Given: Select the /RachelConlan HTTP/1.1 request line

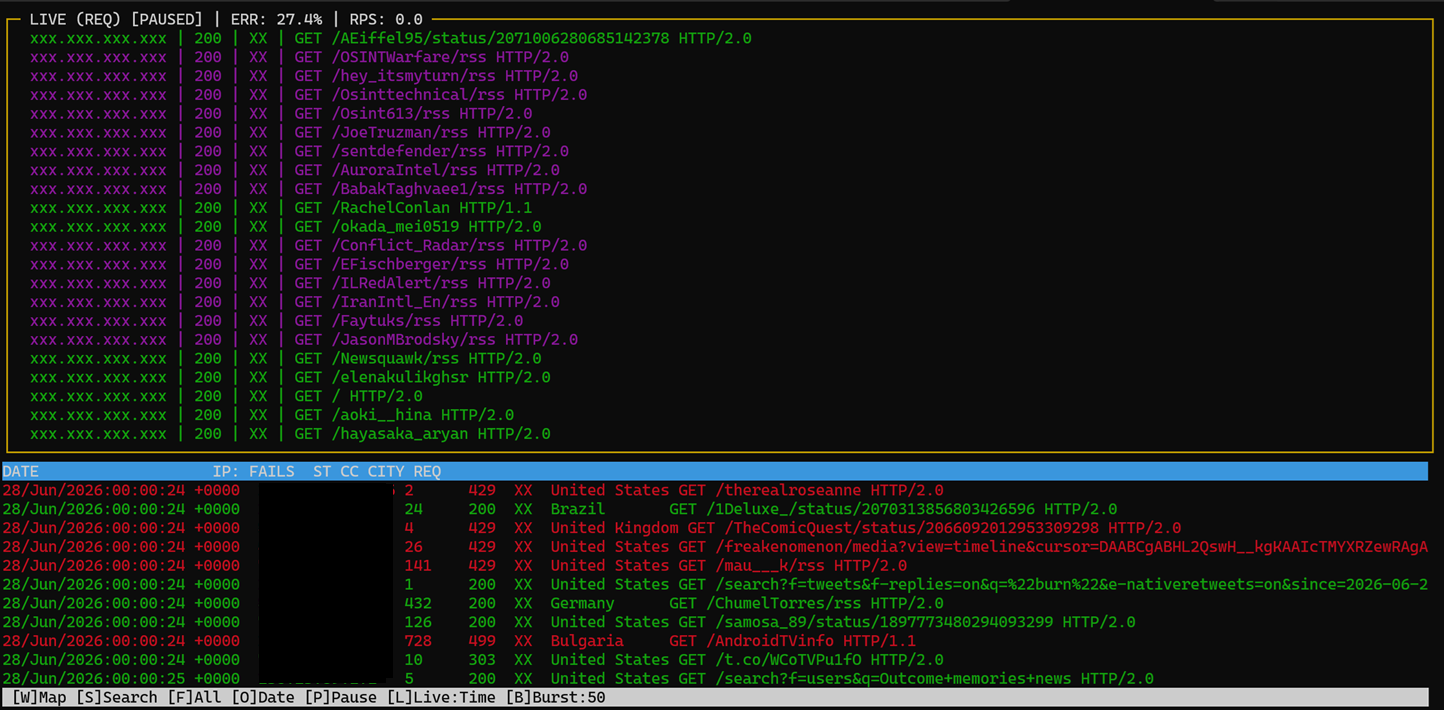Looking at the screenshot, I should [x=281, y=208].
